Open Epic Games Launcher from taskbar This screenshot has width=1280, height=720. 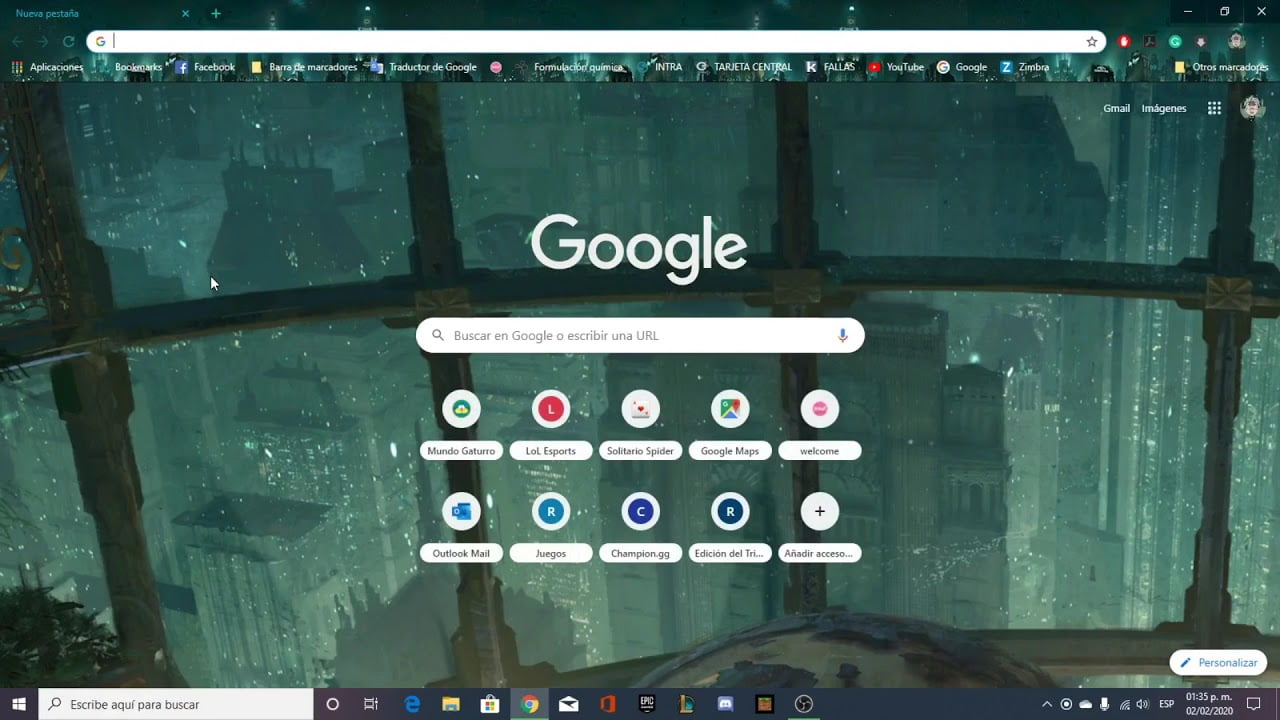pyautogui.click(x=647, y=704)
